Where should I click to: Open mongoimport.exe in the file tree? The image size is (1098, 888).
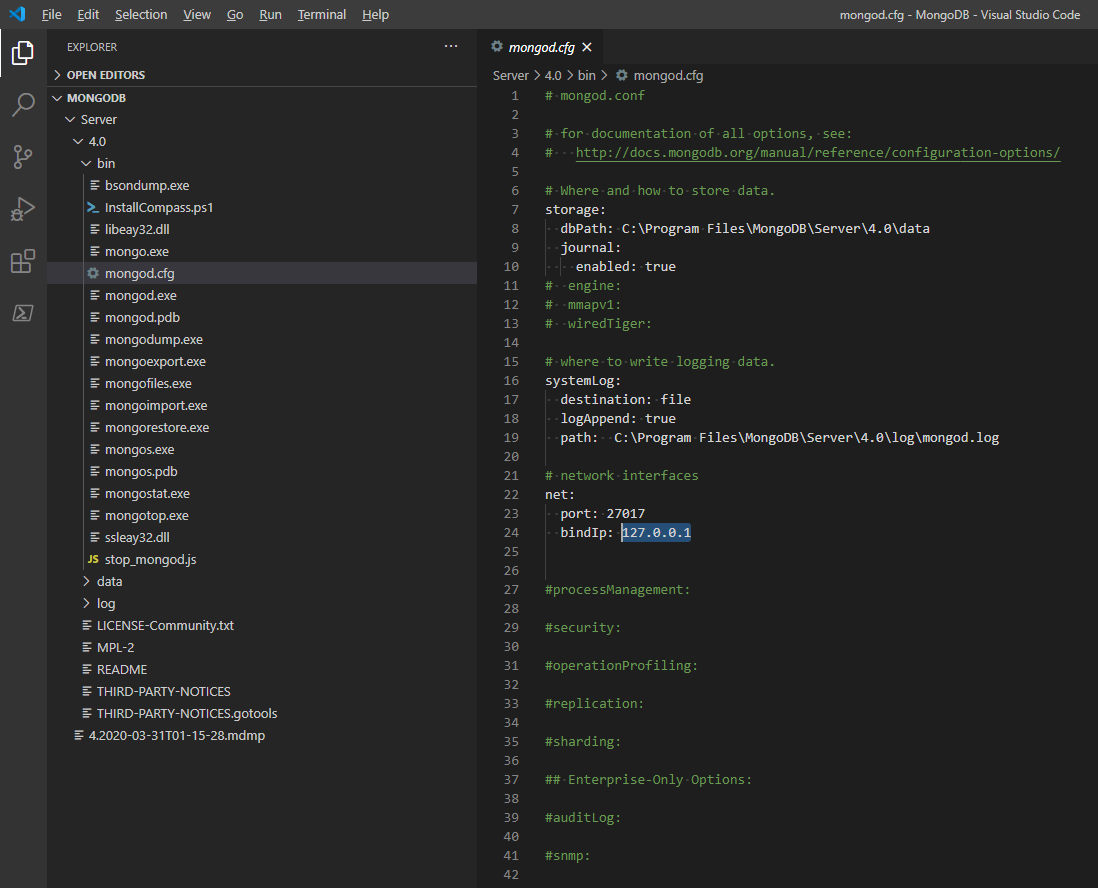[x=262, y=405]
